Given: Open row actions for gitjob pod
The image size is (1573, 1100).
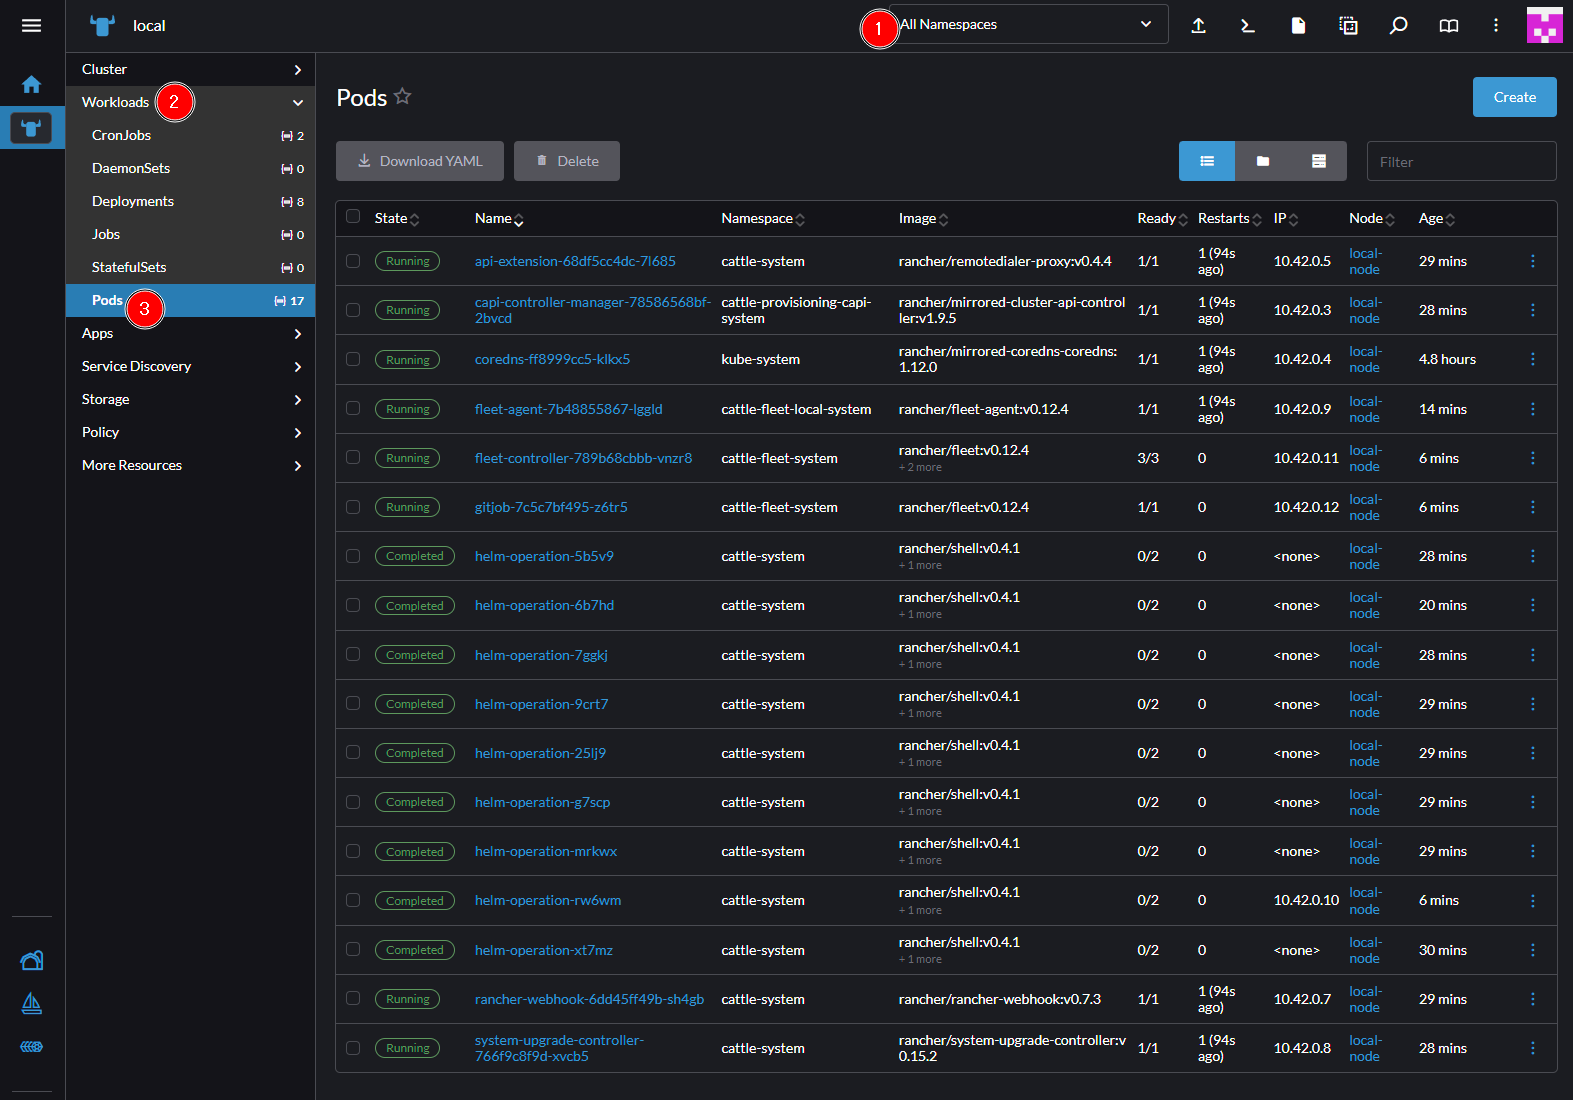Looking at the screenshot, I should pos(1532,507).
